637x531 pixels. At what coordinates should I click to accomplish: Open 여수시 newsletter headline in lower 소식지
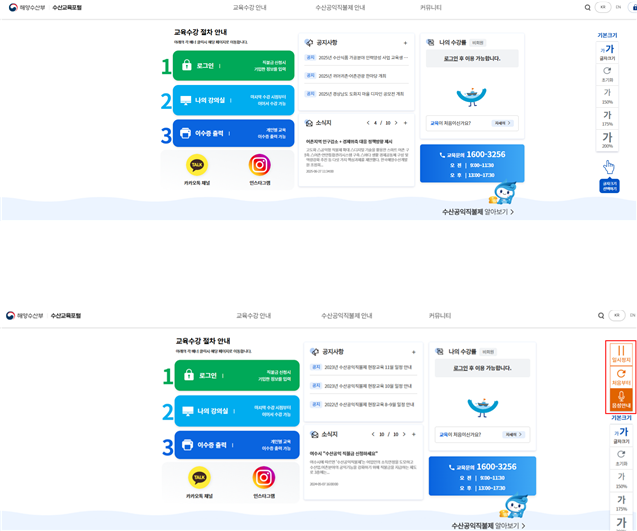344,453
